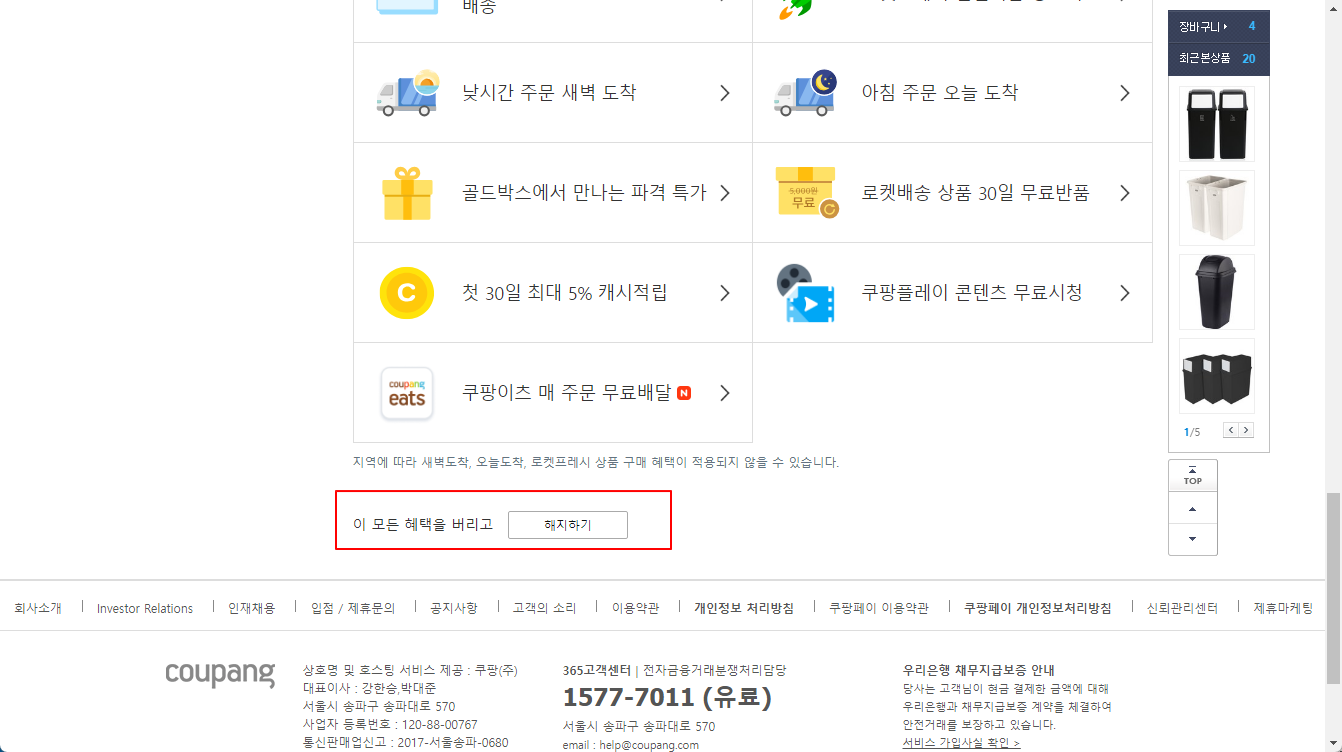
Task: Click the Coupang footer logo
Action: coord(220,674)
